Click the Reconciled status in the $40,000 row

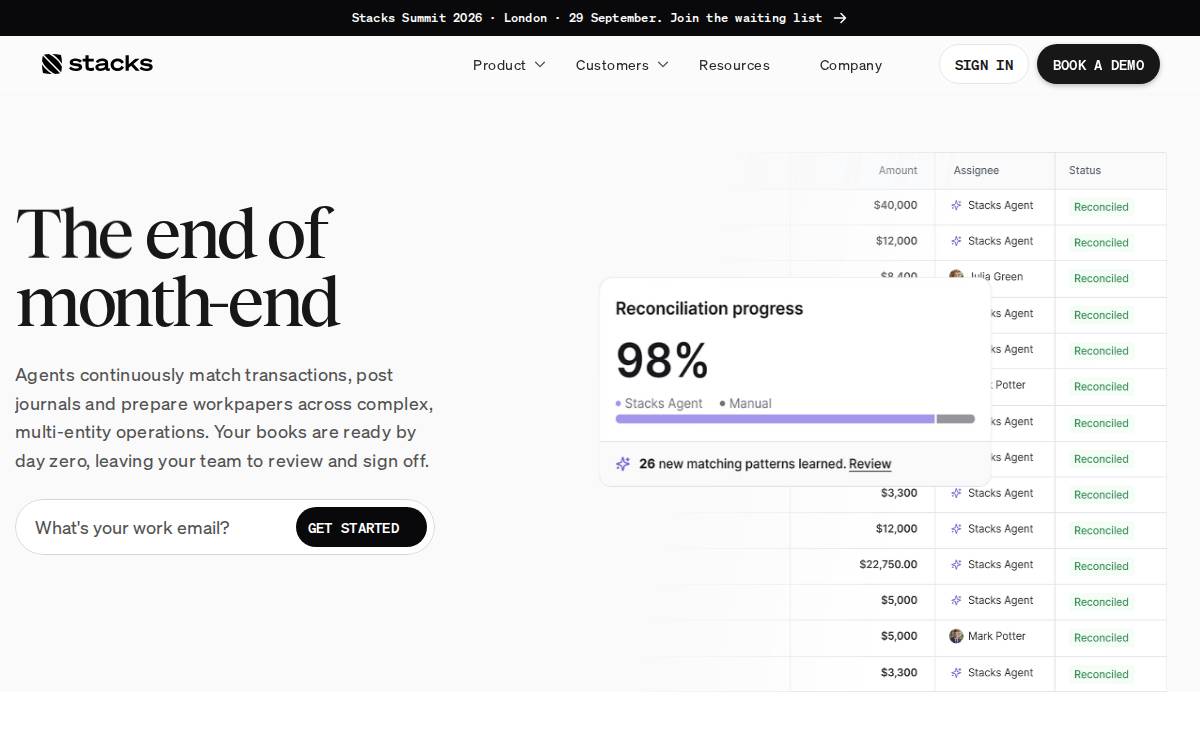click(1101, 207)
